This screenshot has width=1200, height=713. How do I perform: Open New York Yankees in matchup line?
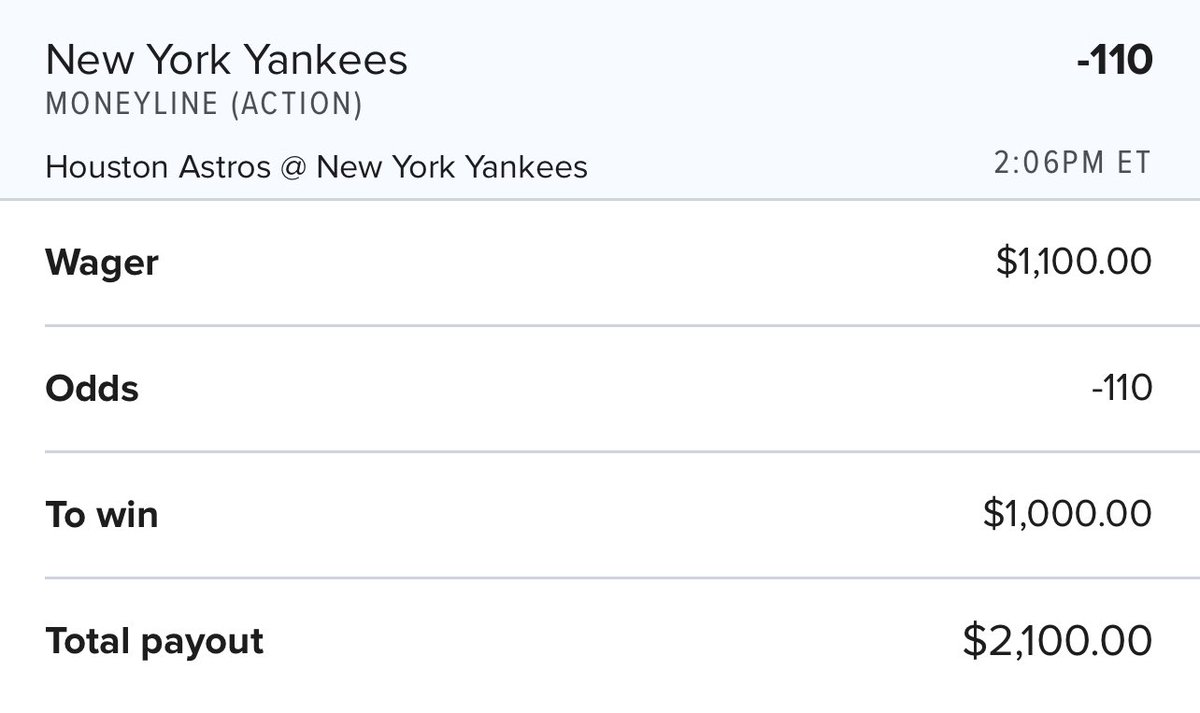pos(451,166)
